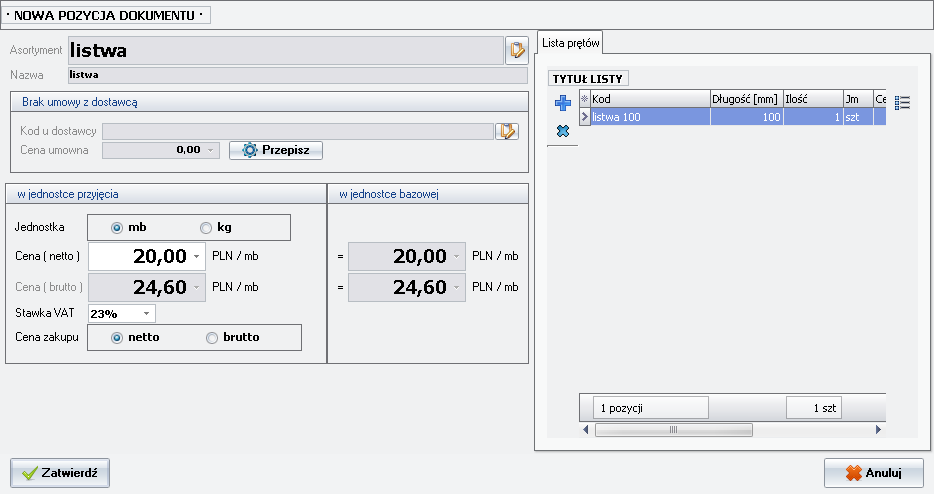Click the Kod u dostawcy browse icon

[508, 130]
